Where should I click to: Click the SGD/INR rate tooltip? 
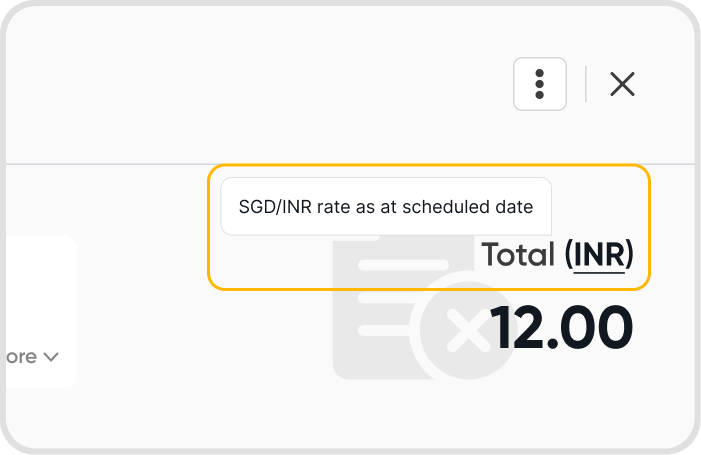tap(385, 207)
